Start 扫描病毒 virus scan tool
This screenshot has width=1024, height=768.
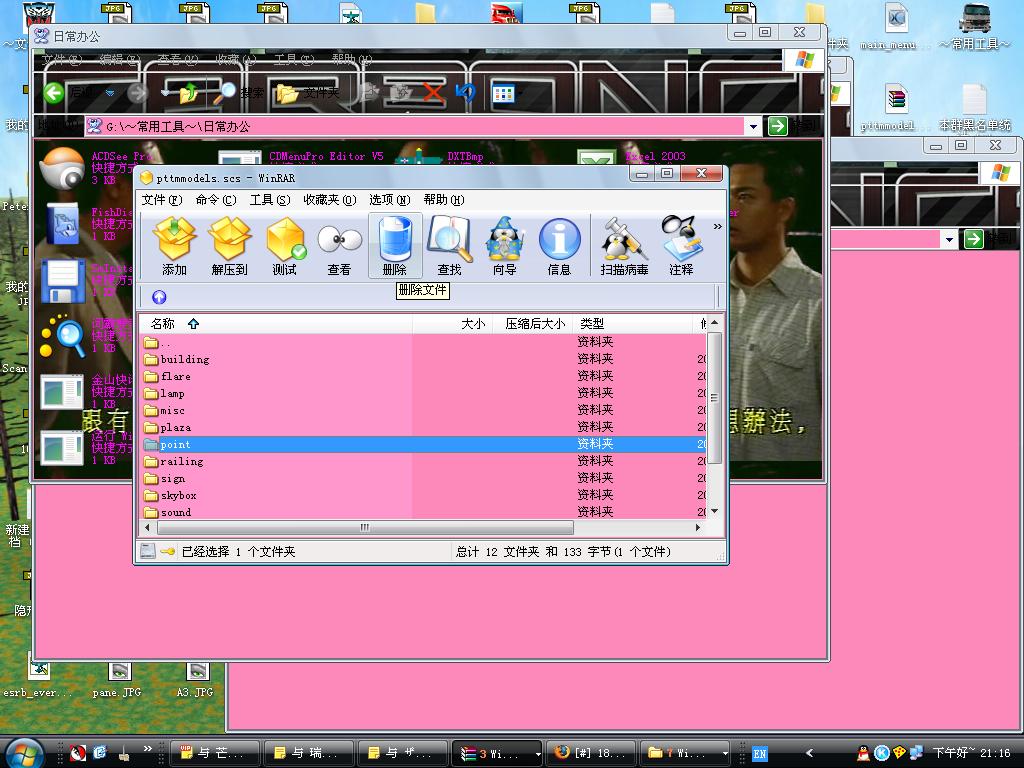[624, 246]
